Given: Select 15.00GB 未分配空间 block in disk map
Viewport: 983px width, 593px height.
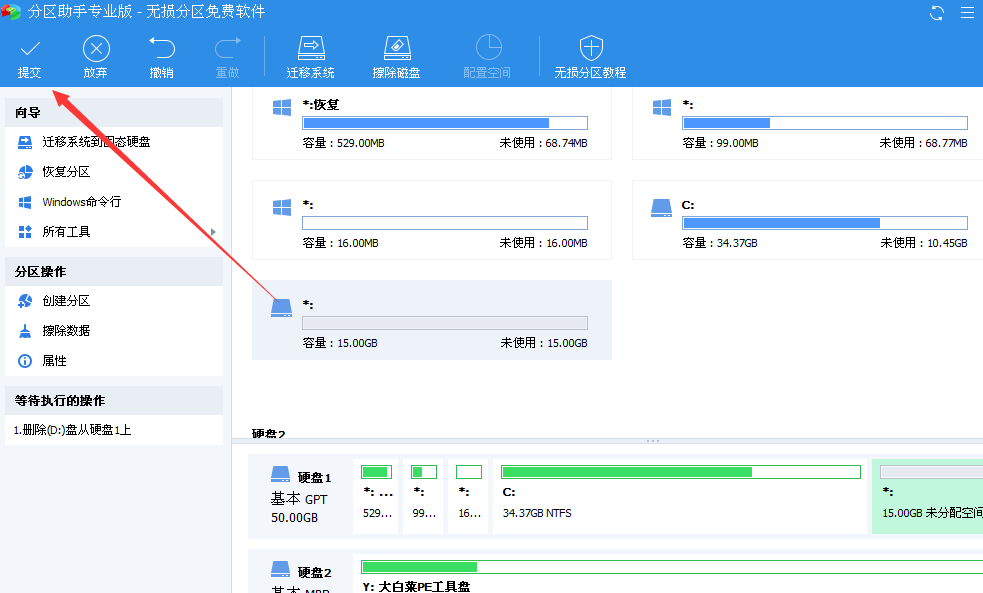Looking at the screenshot, I should tap(928, 496).
